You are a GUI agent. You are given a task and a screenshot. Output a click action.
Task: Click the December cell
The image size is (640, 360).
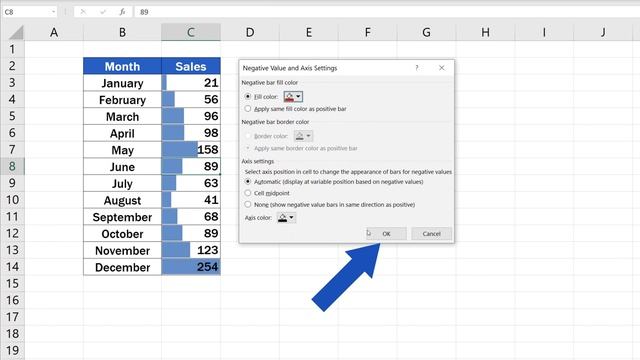(122, 267)
